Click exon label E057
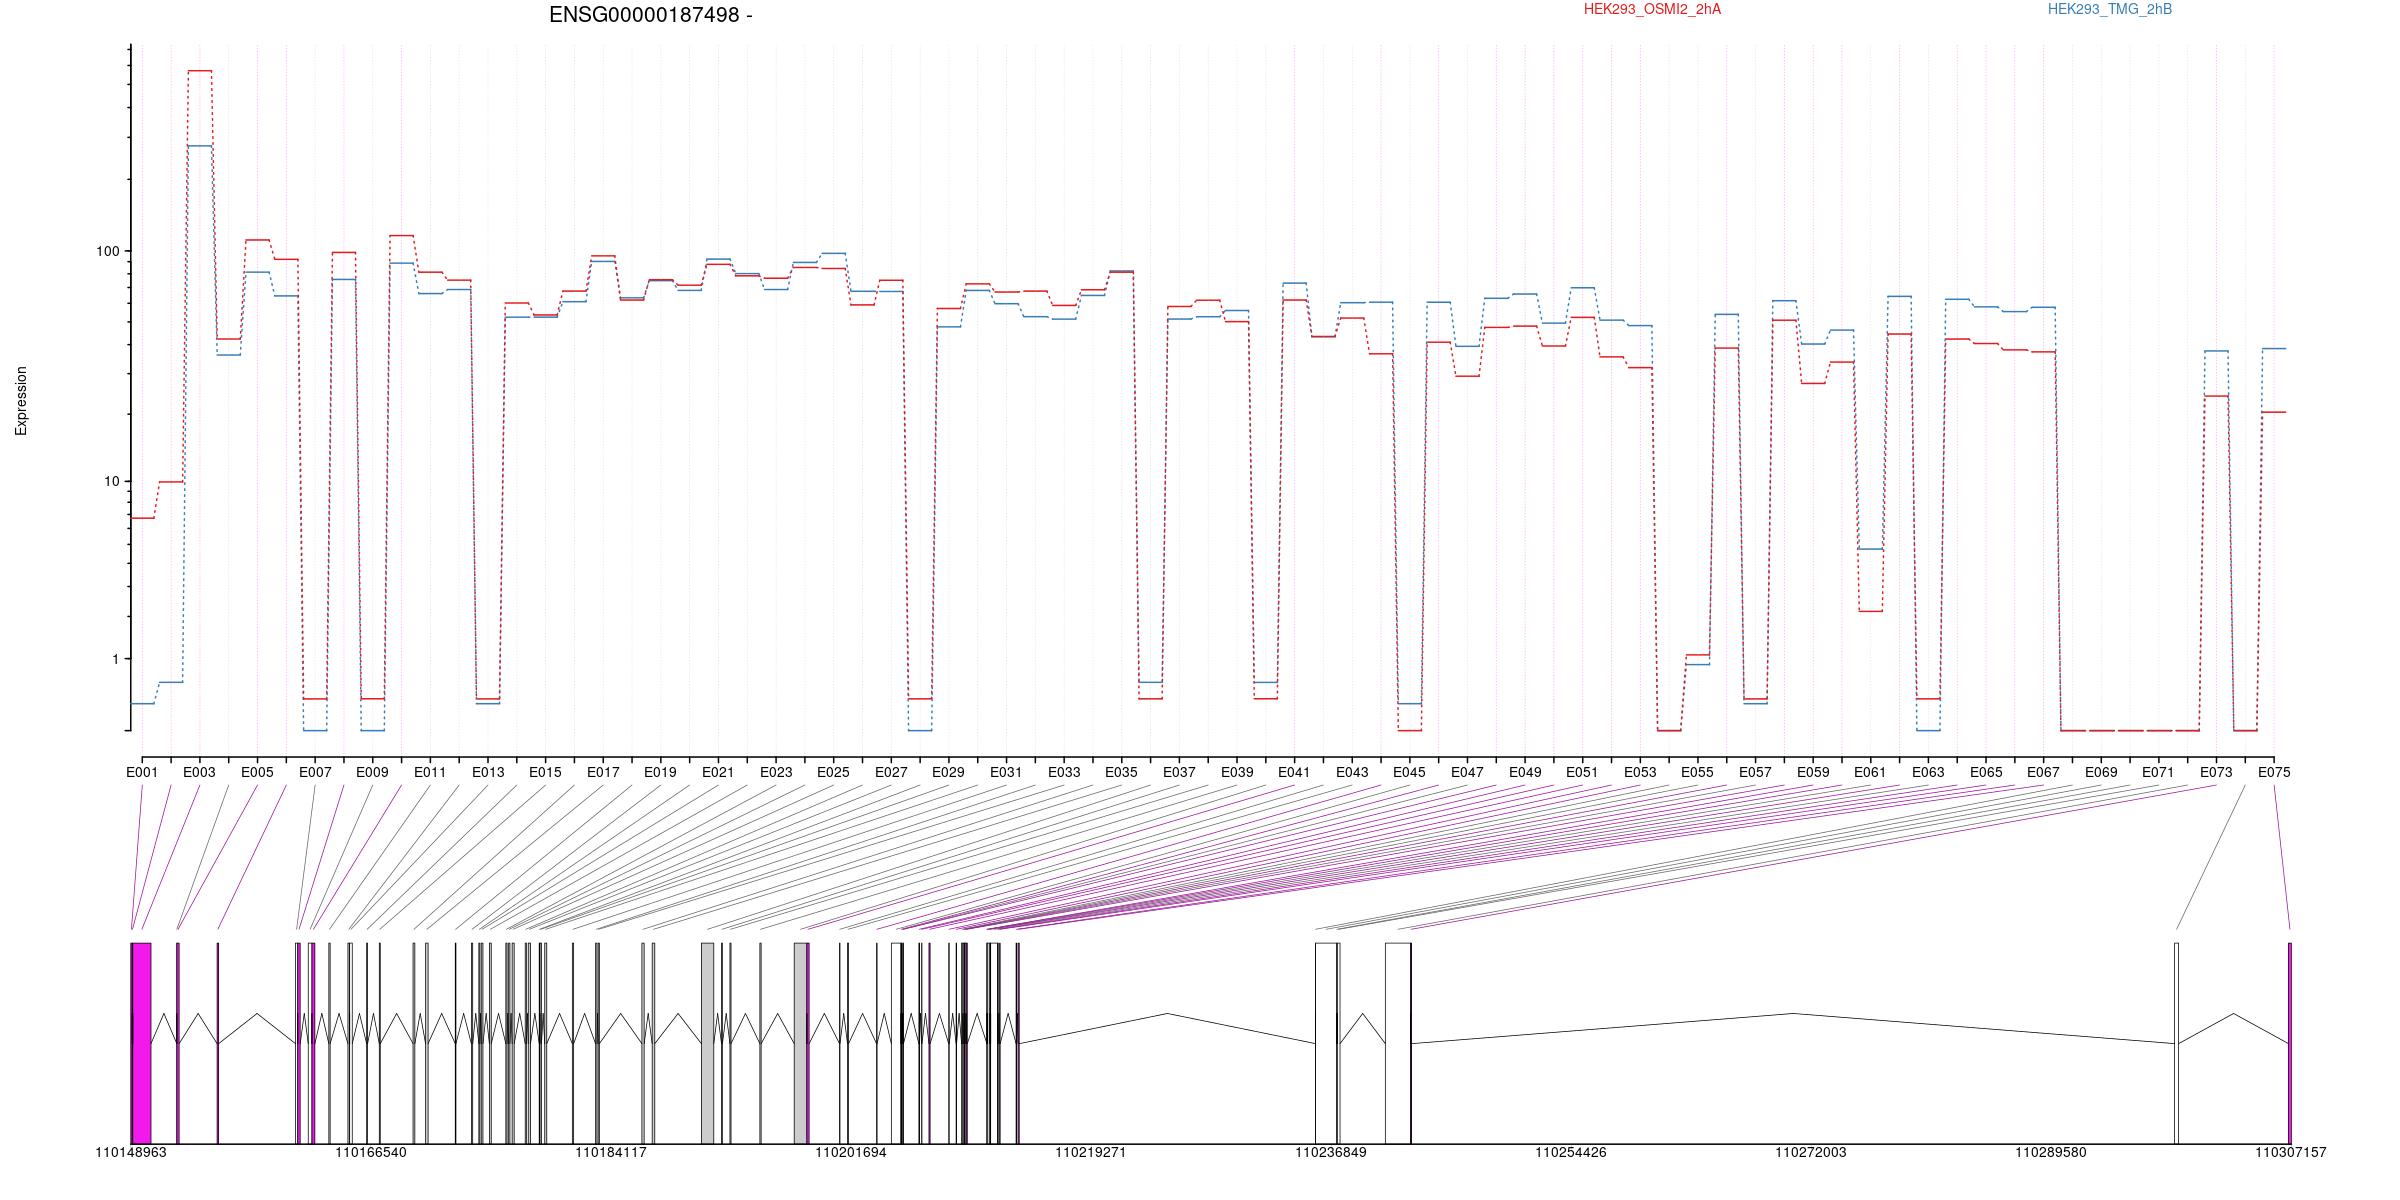The height and width of the screenshot is (1200, 2400). (x=1755, y=772)
